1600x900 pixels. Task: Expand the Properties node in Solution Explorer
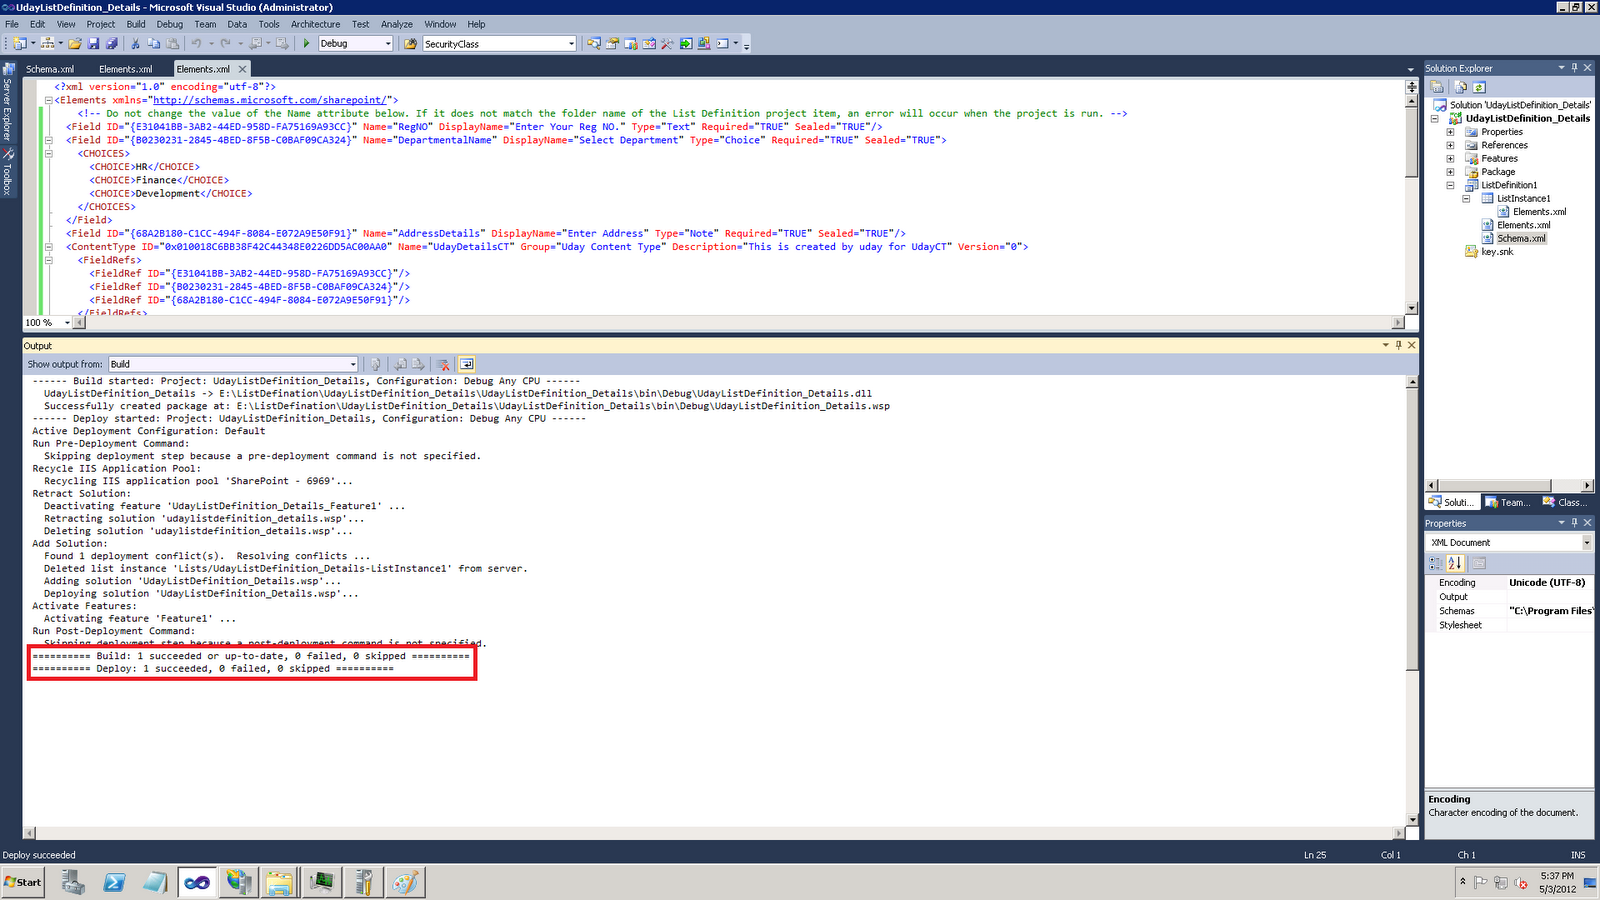click(1450, 132)
